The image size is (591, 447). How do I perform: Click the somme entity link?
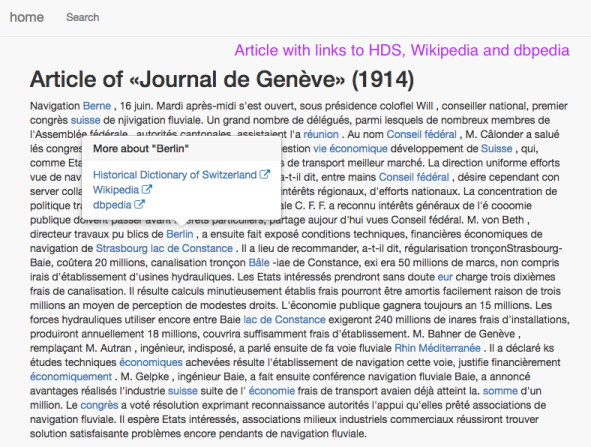click(x=500, y=391)
